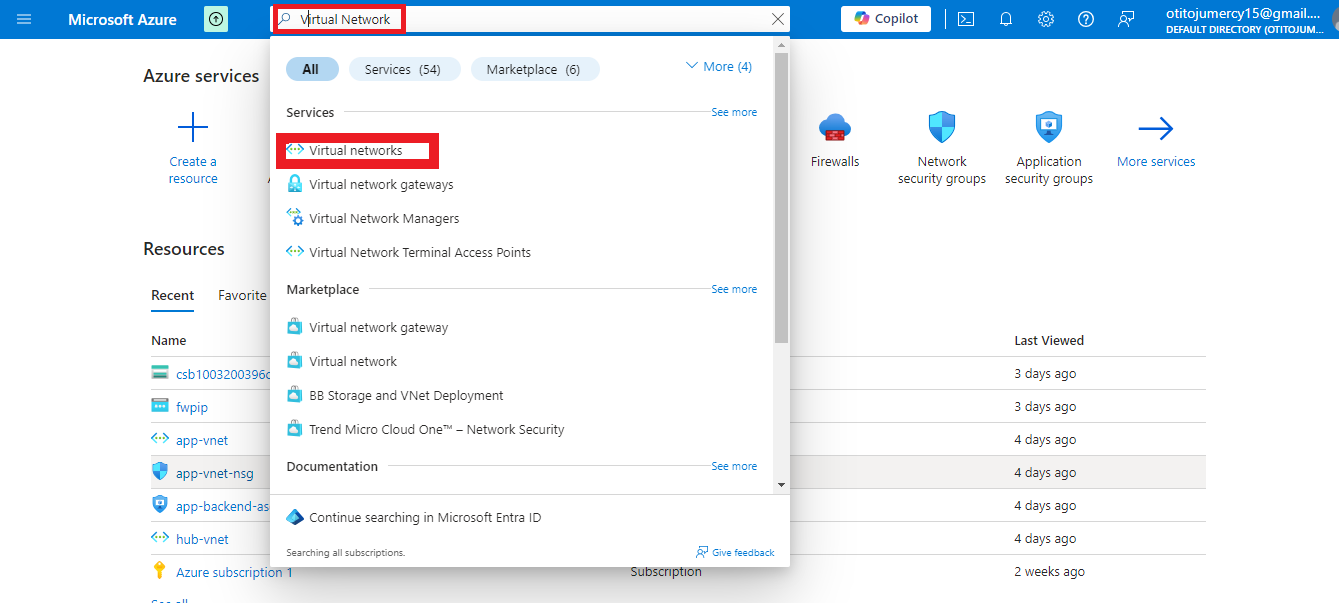
Task: Open the portal hamburger menu
Action: pyautogui.click(x=24, y=19)
